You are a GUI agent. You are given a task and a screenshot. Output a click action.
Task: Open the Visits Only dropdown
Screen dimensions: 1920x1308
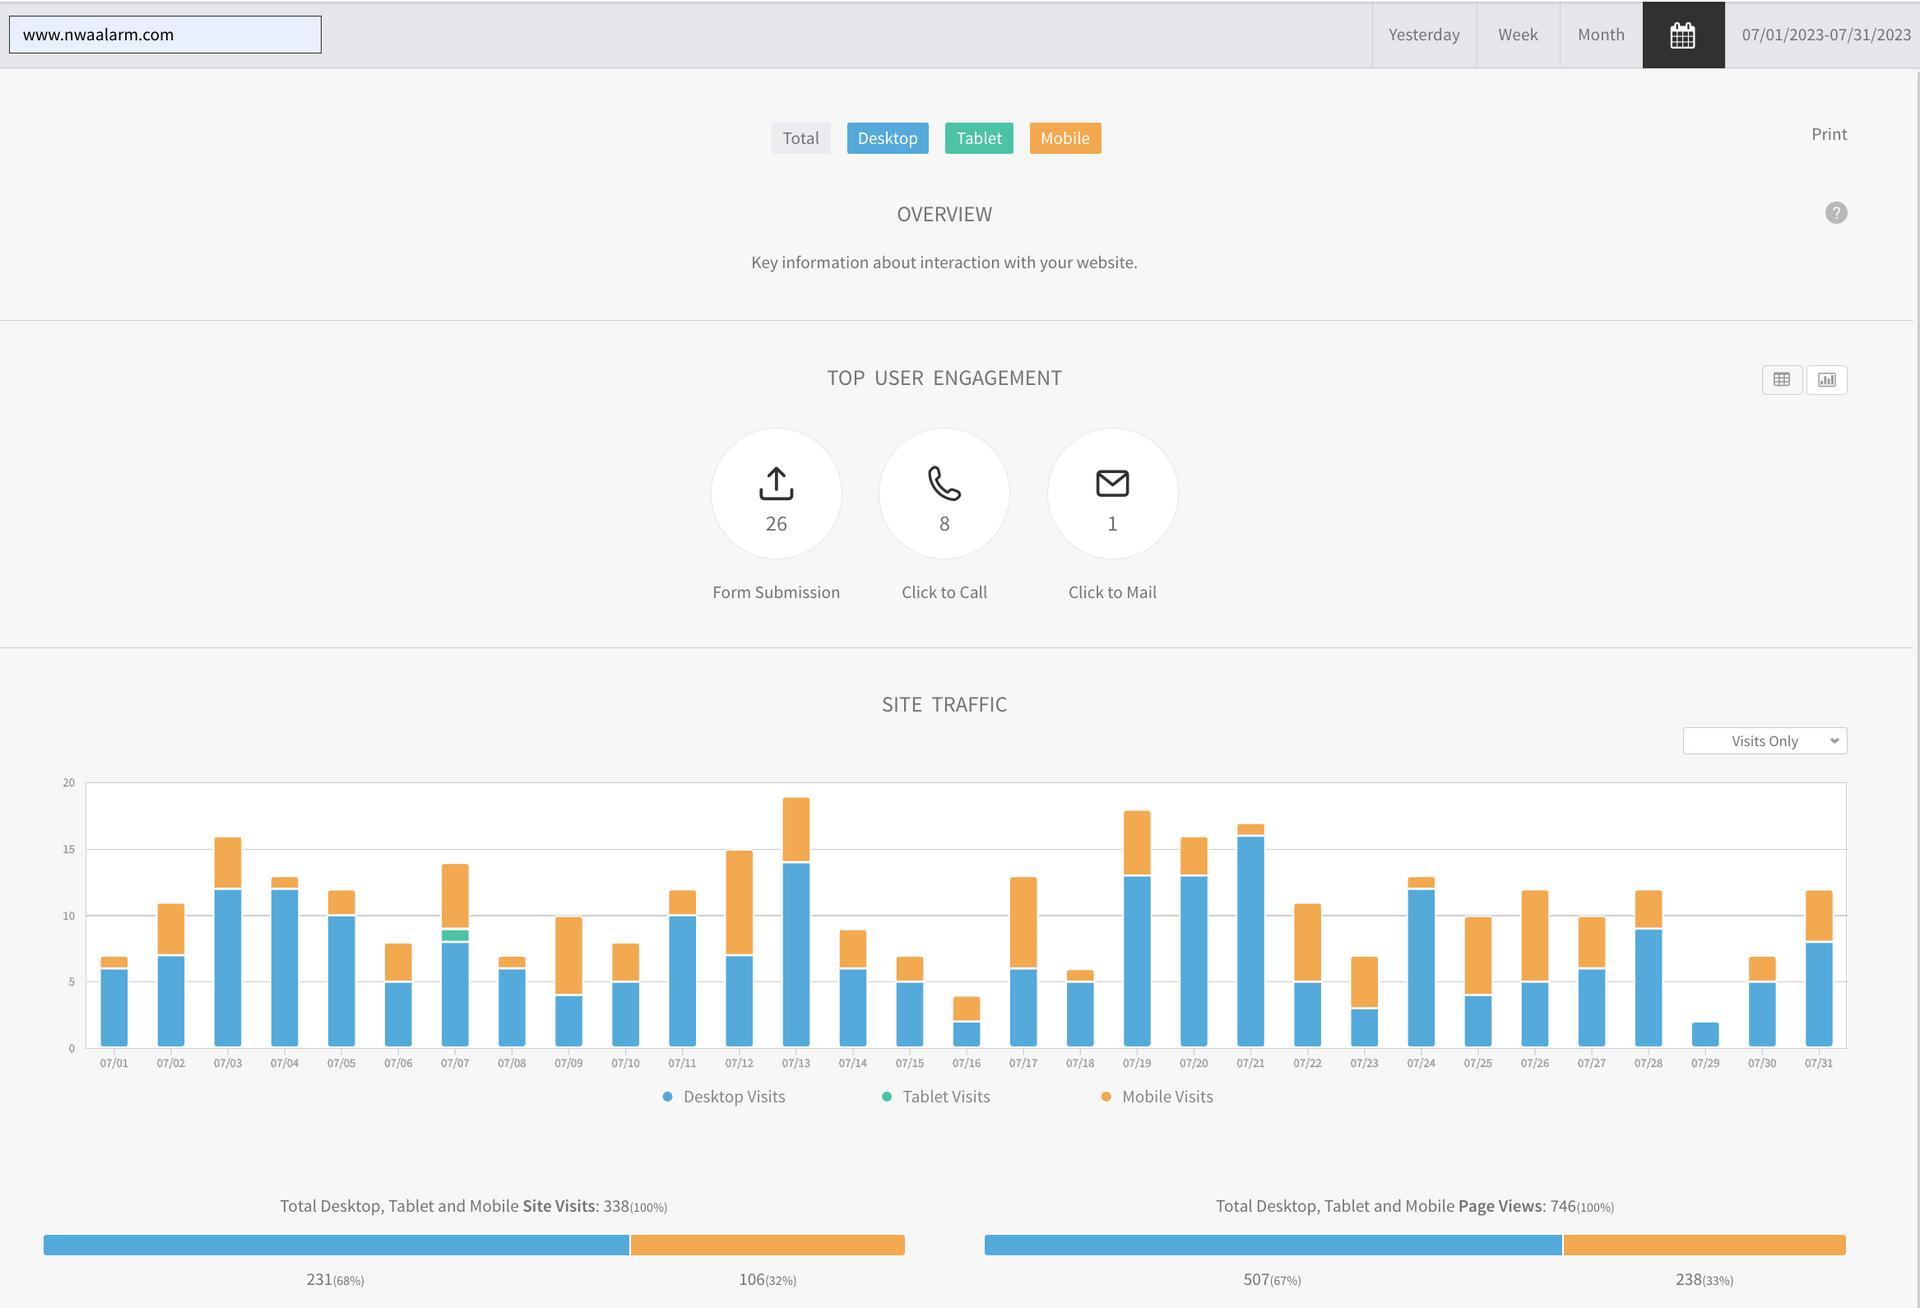pyautogui.click(x=1764, y=741)
